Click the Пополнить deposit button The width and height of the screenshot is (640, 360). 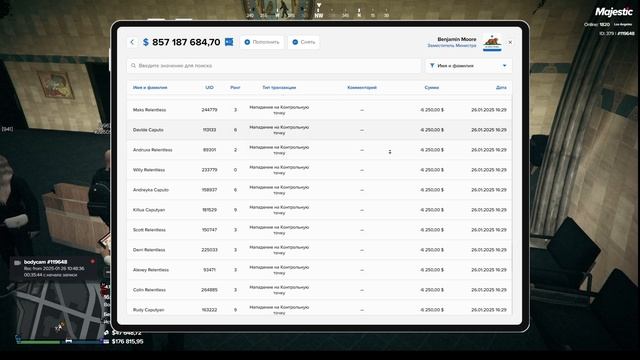click(262, 42)
